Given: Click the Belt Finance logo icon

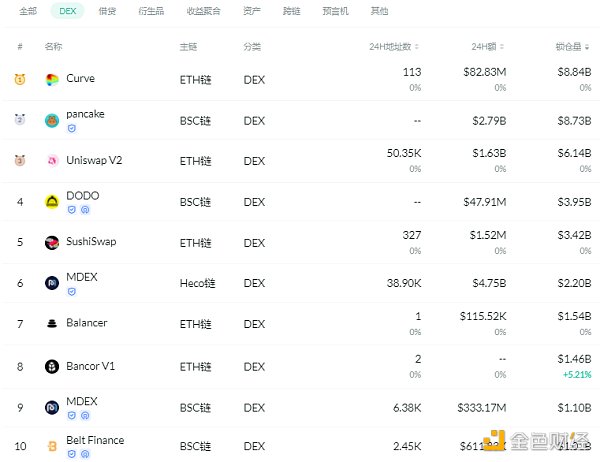Looking at the screenshot, I should [x=52, y=446].
